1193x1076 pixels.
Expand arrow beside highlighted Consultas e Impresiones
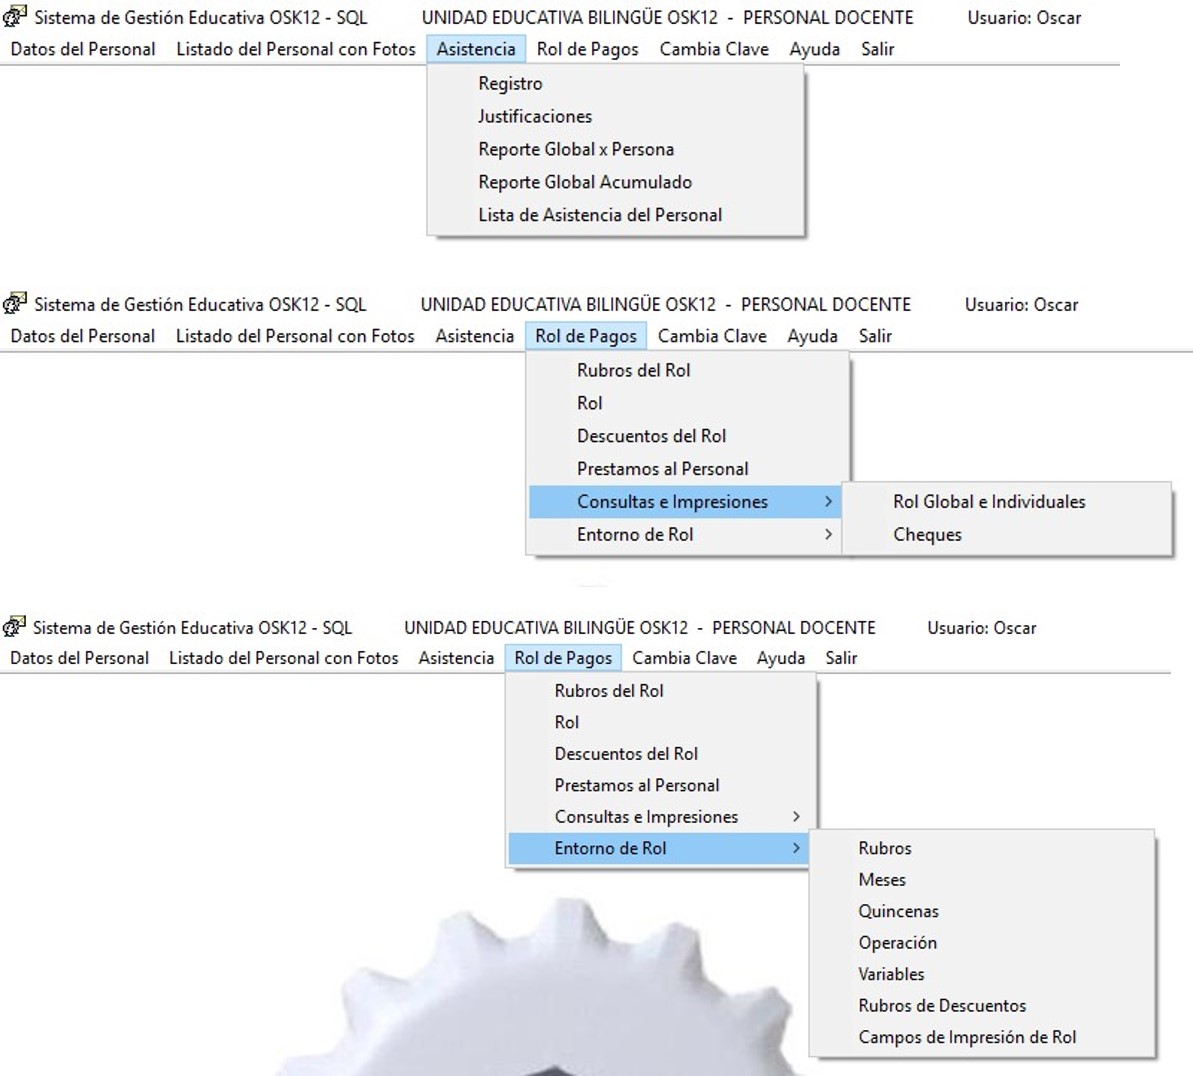(x=828, y=502)
